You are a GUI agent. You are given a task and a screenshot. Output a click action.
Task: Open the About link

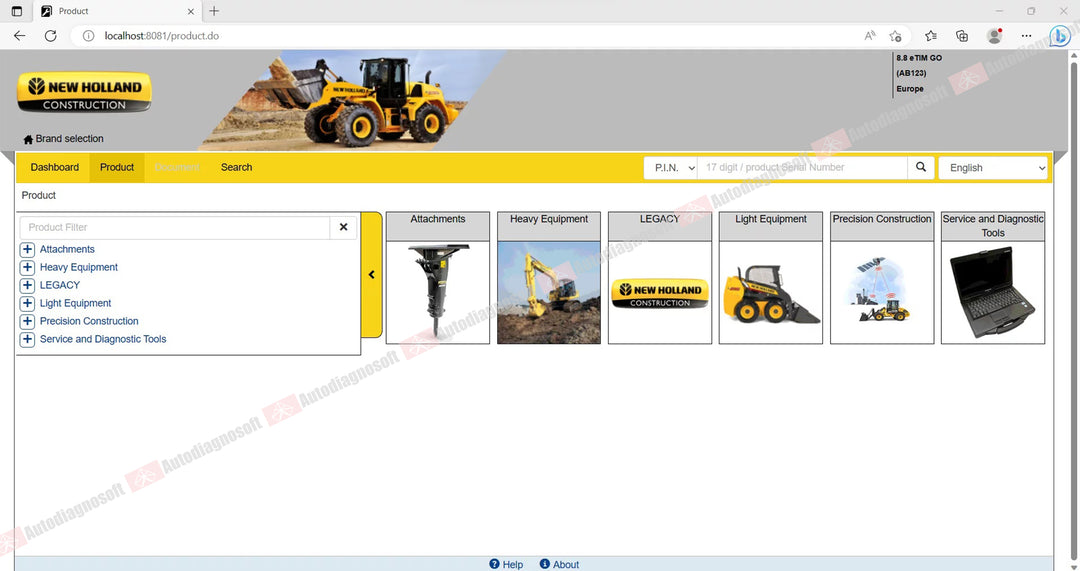point(566,564)
